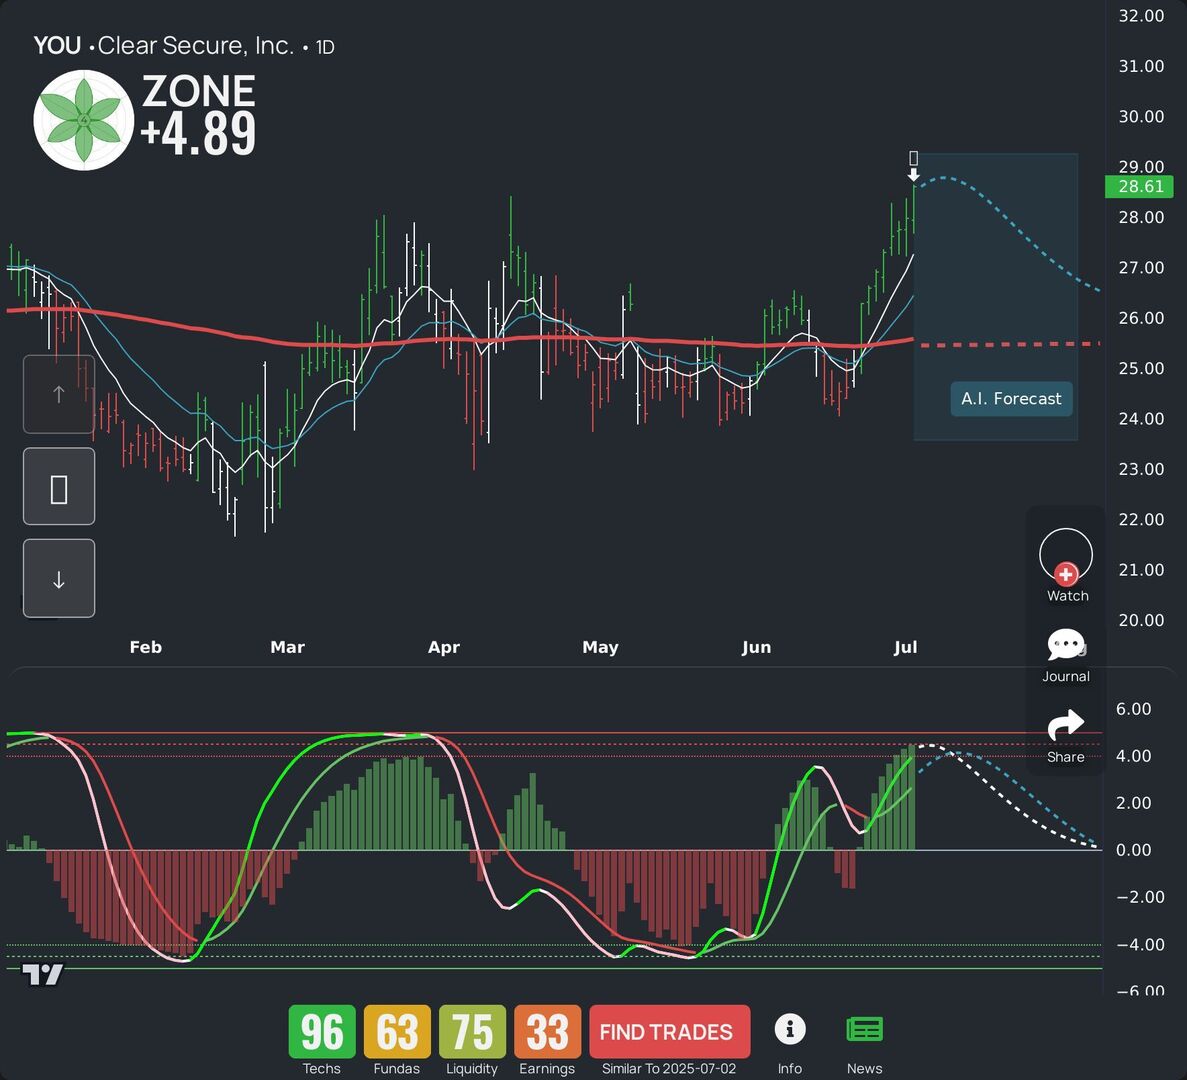
Task: Open the Techs score 96 badge
Action: tap(322, 1031)
